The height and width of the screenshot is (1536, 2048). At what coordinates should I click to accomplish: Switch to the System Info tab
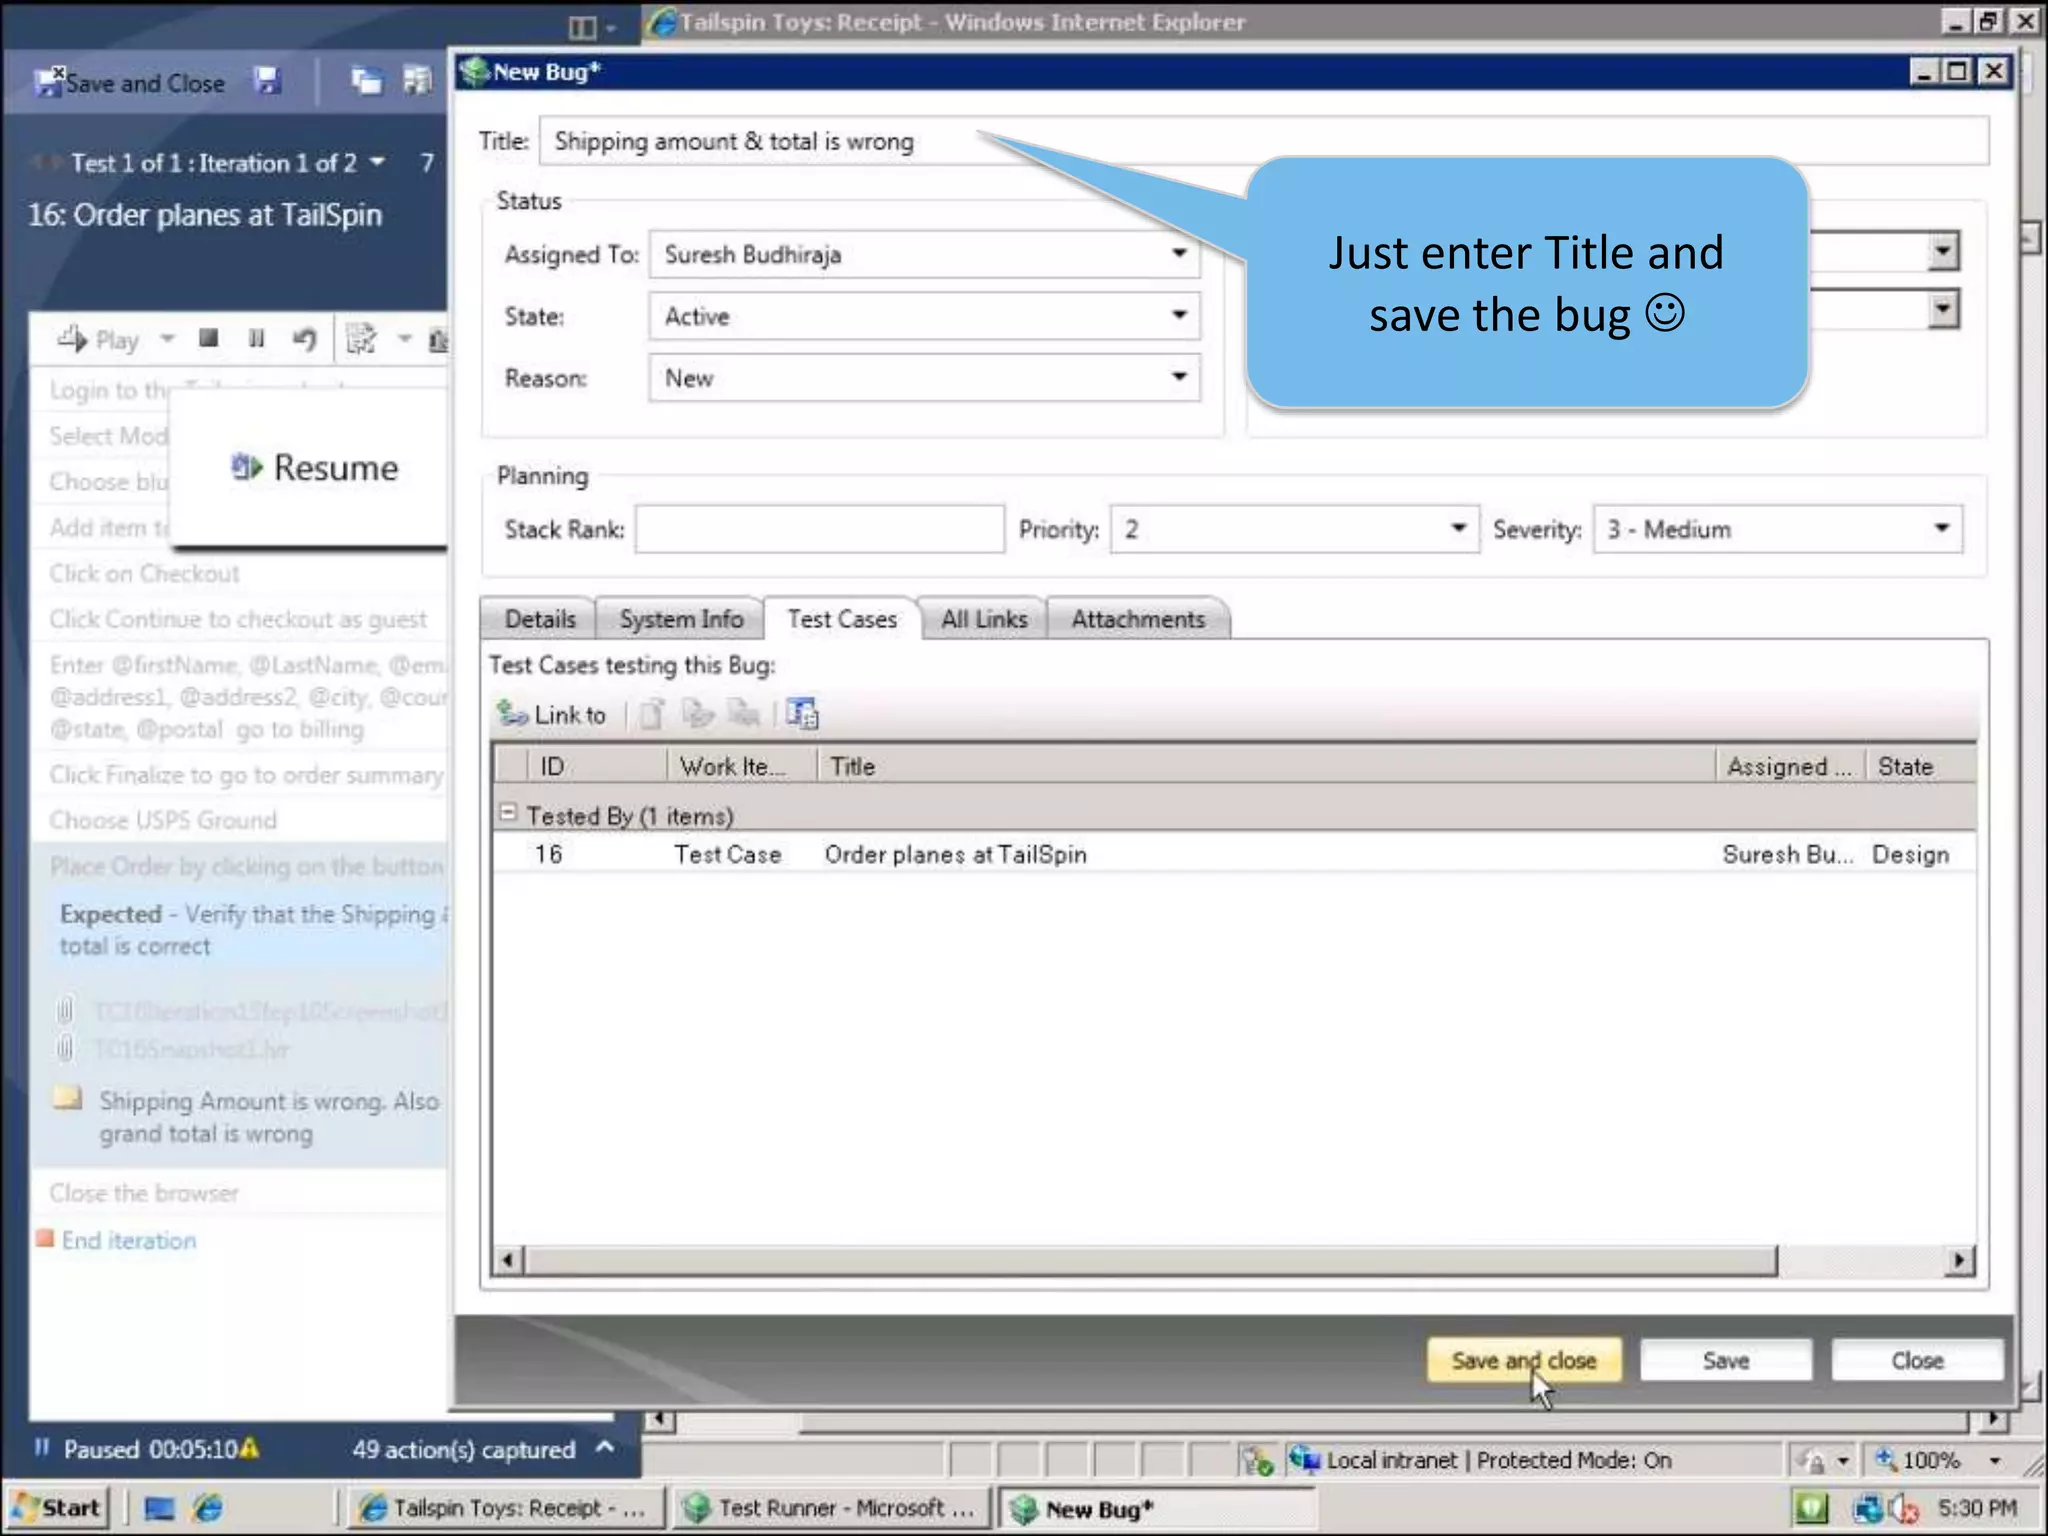[681, 619]
